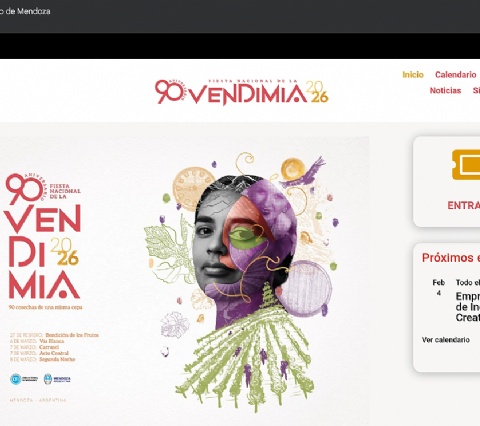Click the round blue emblem on poster
The image size is (480, 426).
[x=16, y=379]
